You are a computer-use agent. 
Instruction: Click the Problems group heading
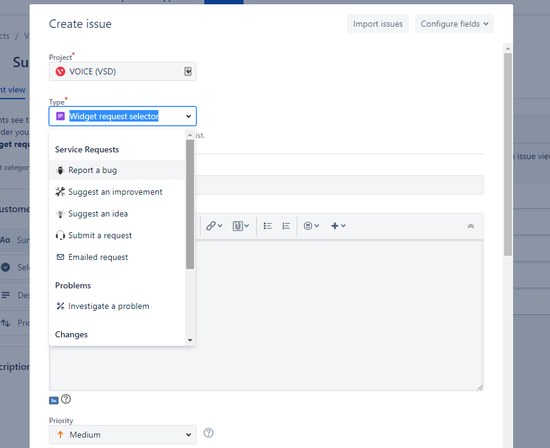pyautogui.click(x=73, y=286)
